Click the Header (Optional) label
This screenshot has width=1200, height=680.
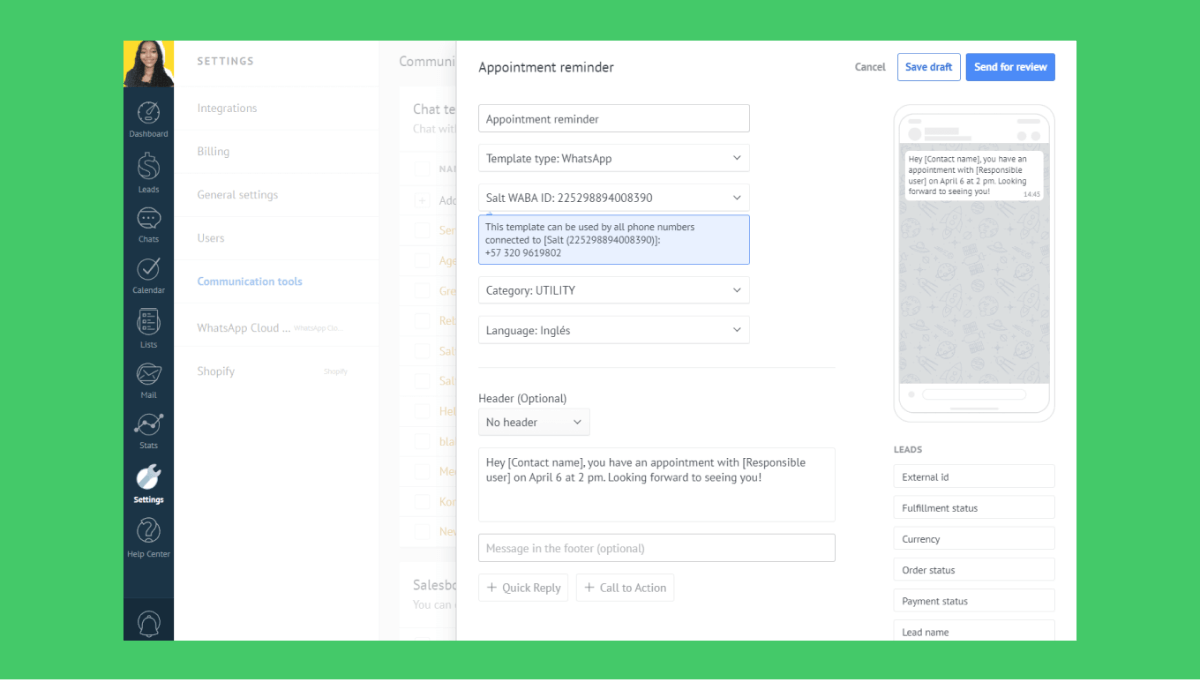(x=522, y=398)
